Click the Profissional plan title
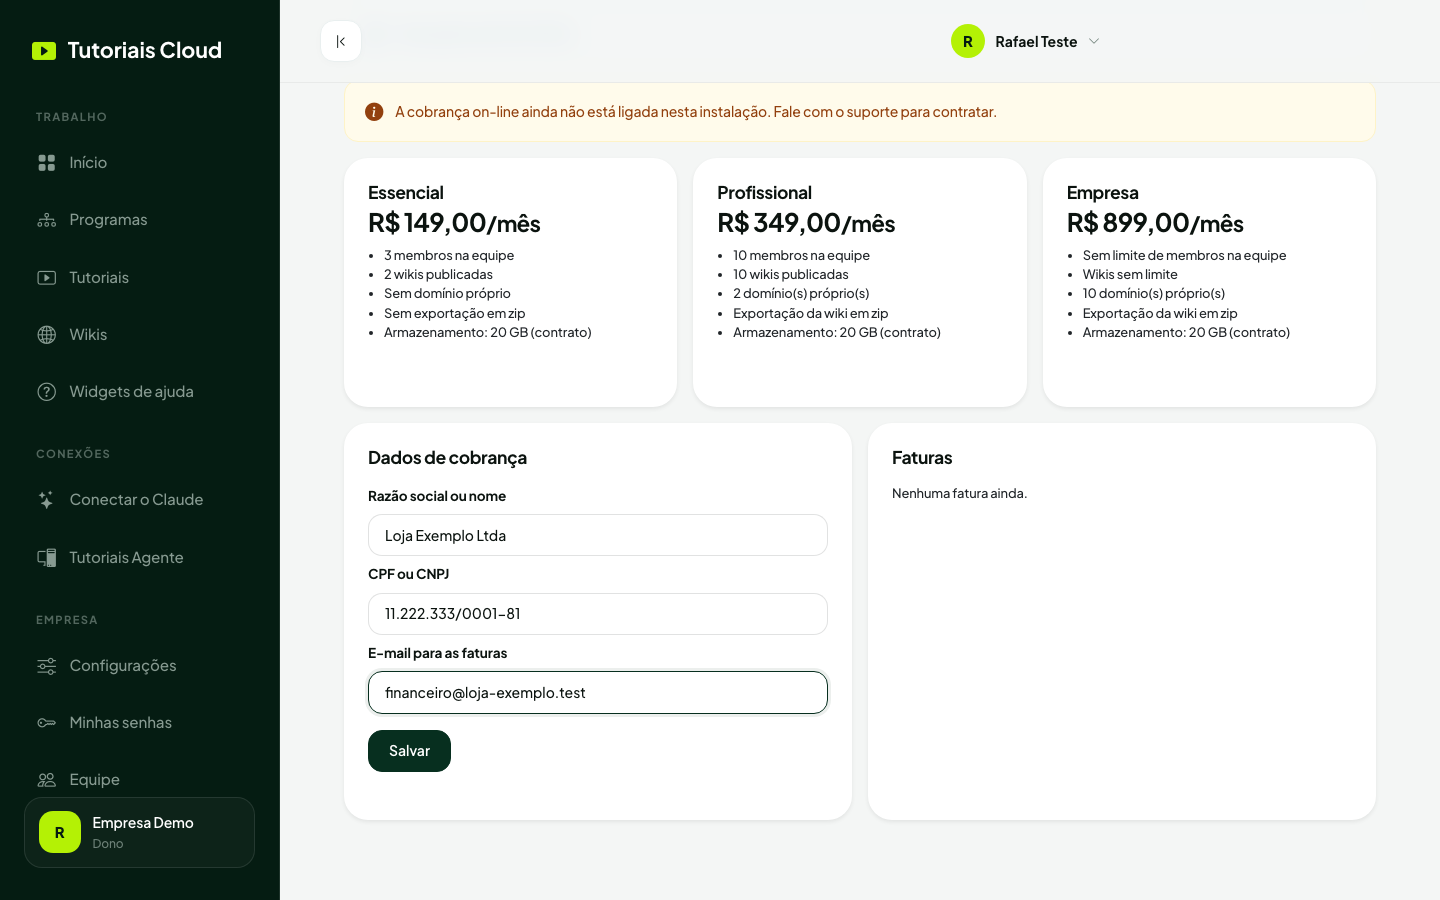This screenshot has width=1440, height=900. 764,193
